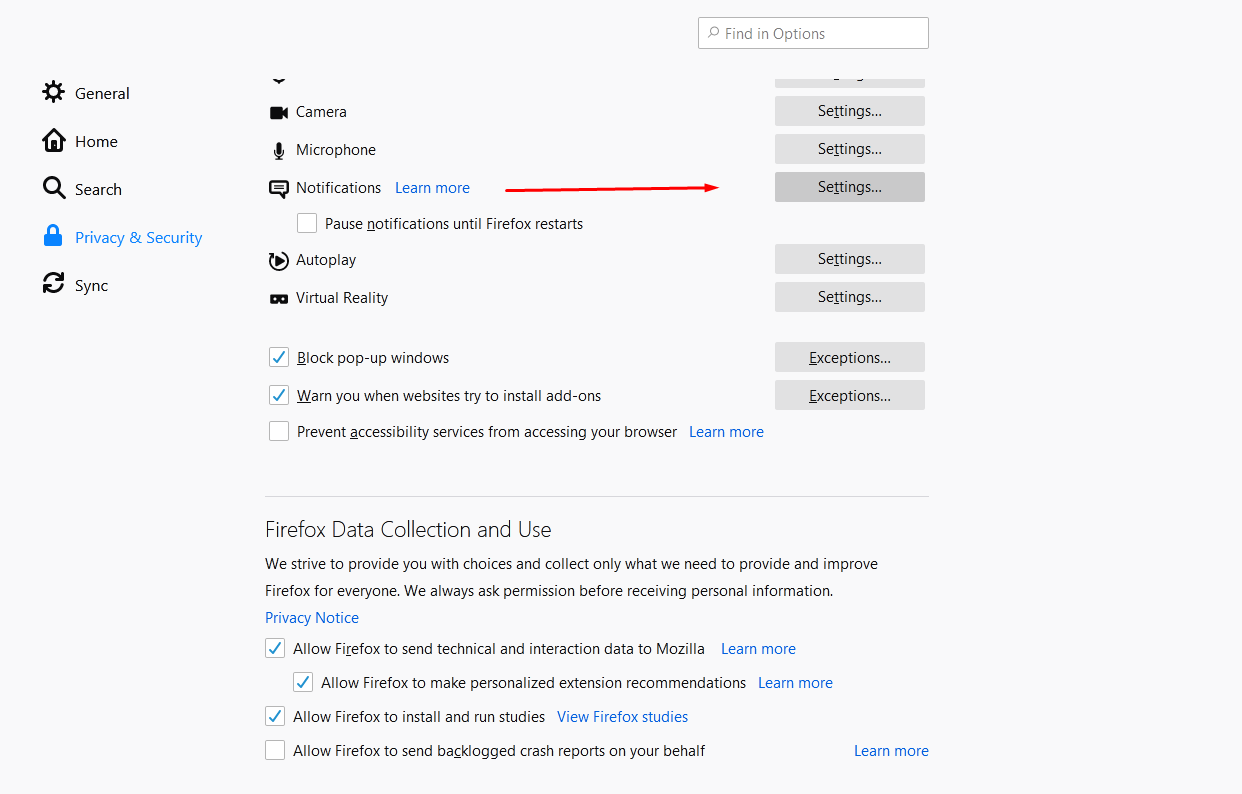Viewport: 1242px width, 794px height.
Task: Check allow Firefox to send backlogged crash reports
Action: click(x=274, y=749)
